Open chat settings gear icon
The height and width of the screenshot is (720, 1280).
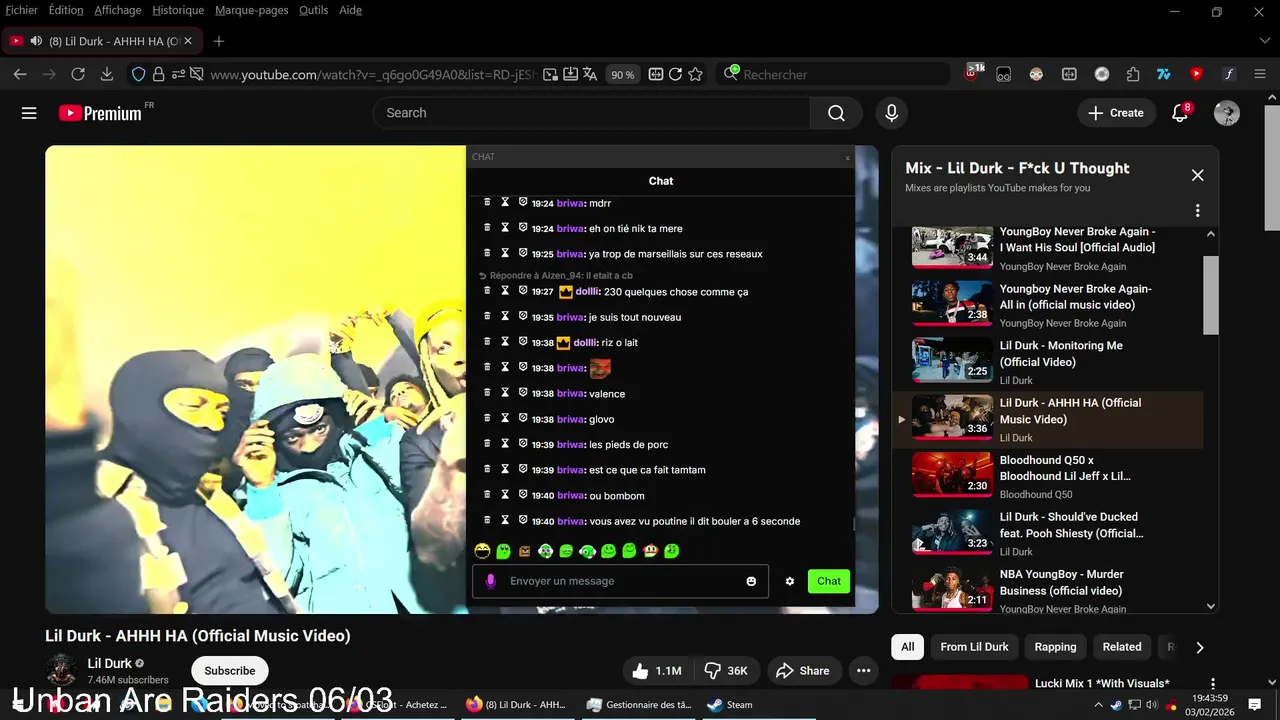click(x=789, y=581)
